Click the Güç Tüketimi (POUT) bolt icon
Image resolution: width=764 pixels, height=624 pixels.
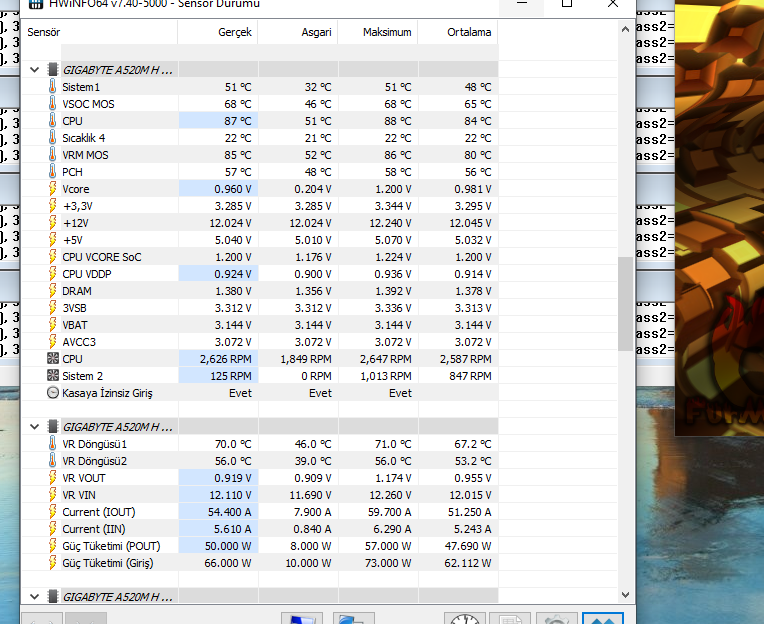[x=53, y=546]
